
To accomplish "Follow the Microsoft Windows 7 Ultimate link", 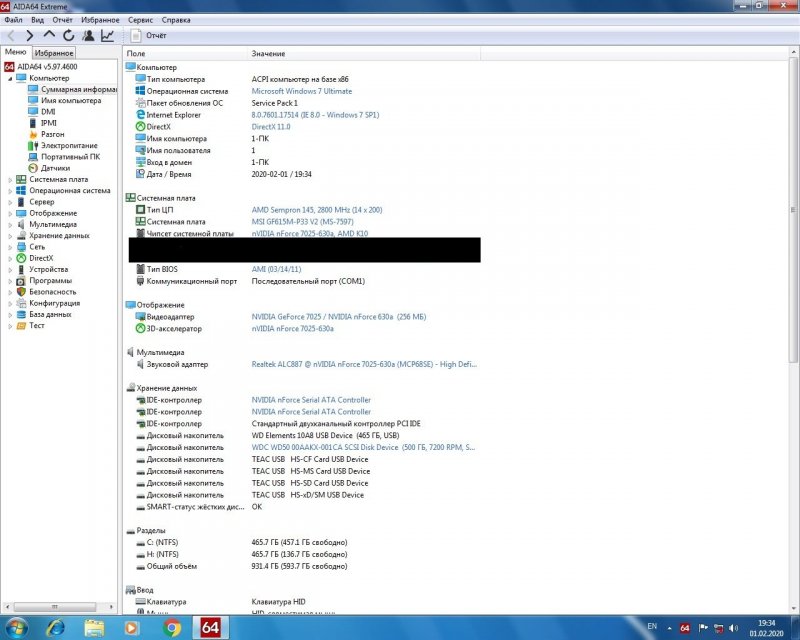I will tap(301, 91).
